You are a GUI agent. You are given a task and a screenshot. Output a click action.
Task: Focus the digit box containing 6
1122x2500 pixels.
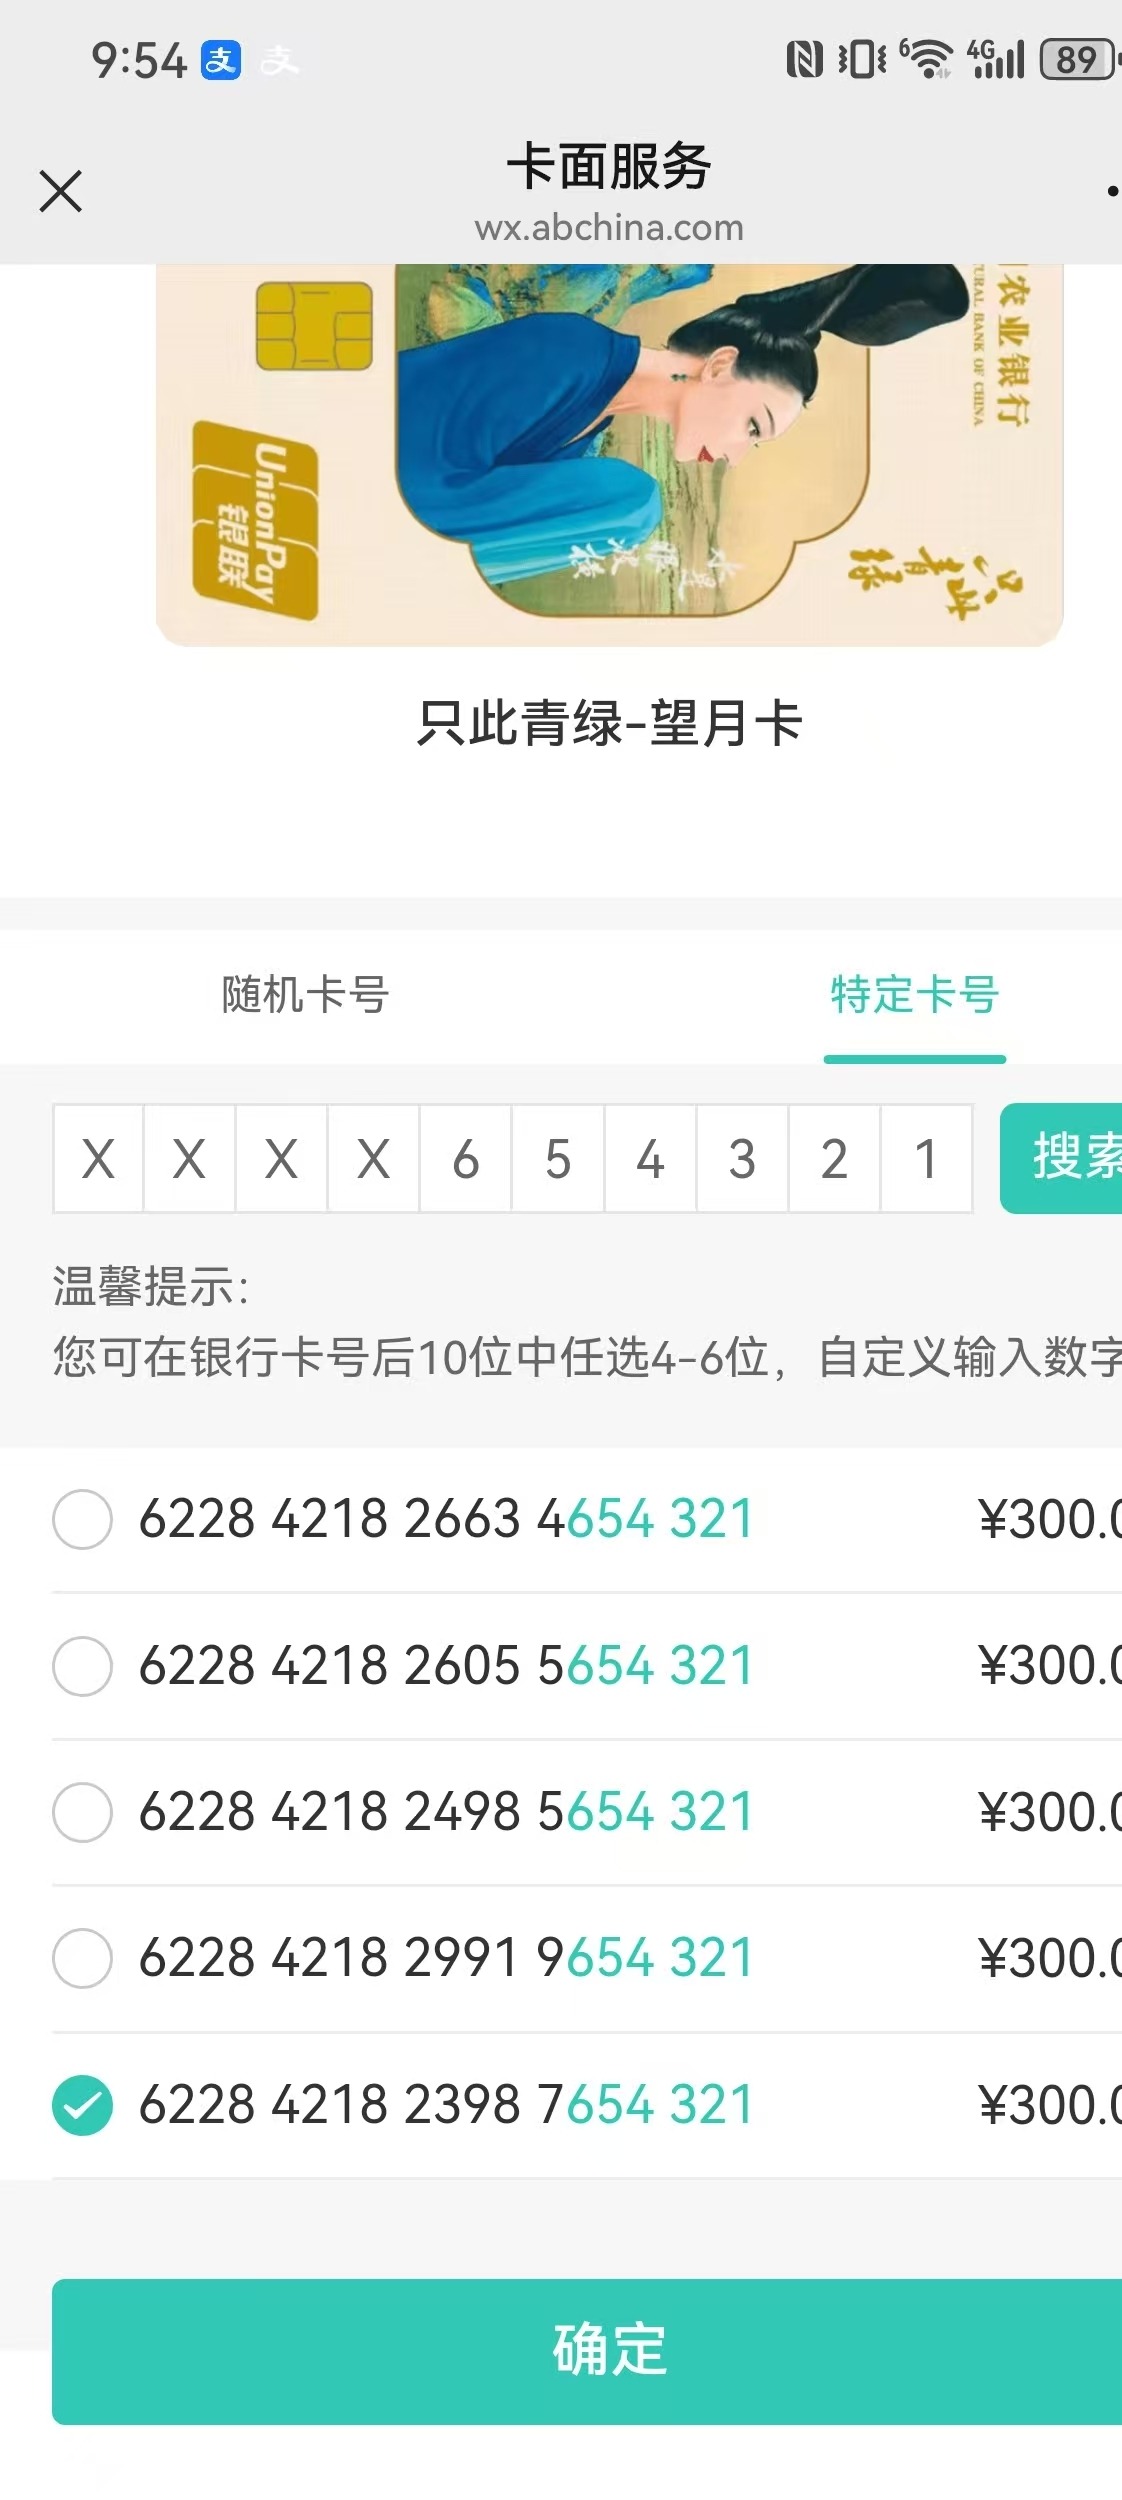(466, 1158)
